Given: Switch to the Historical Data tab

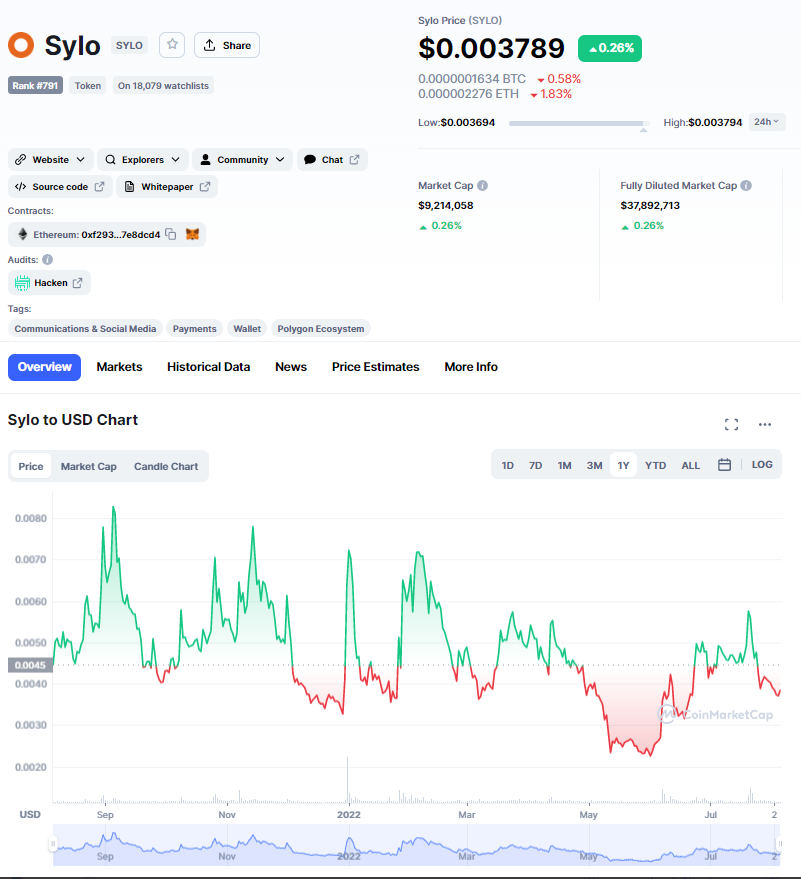Looking at the screenshot, I should (208, 367).
